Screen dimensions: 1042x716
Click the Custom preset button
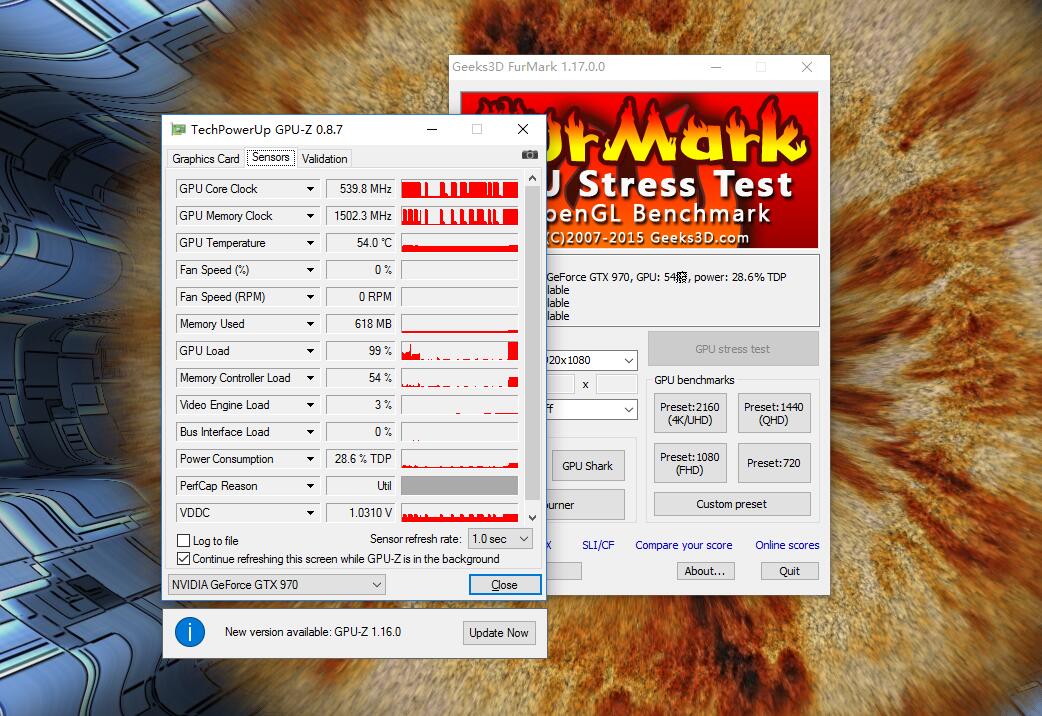pyautogui.click(x=732, y=504)
